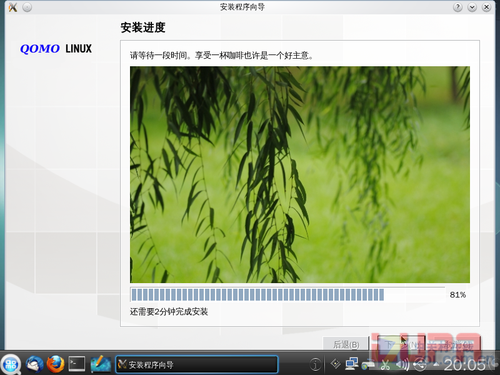Show the clock at 20:05
The height and width of the screenshot is (375, 500).
pos(464,365)
